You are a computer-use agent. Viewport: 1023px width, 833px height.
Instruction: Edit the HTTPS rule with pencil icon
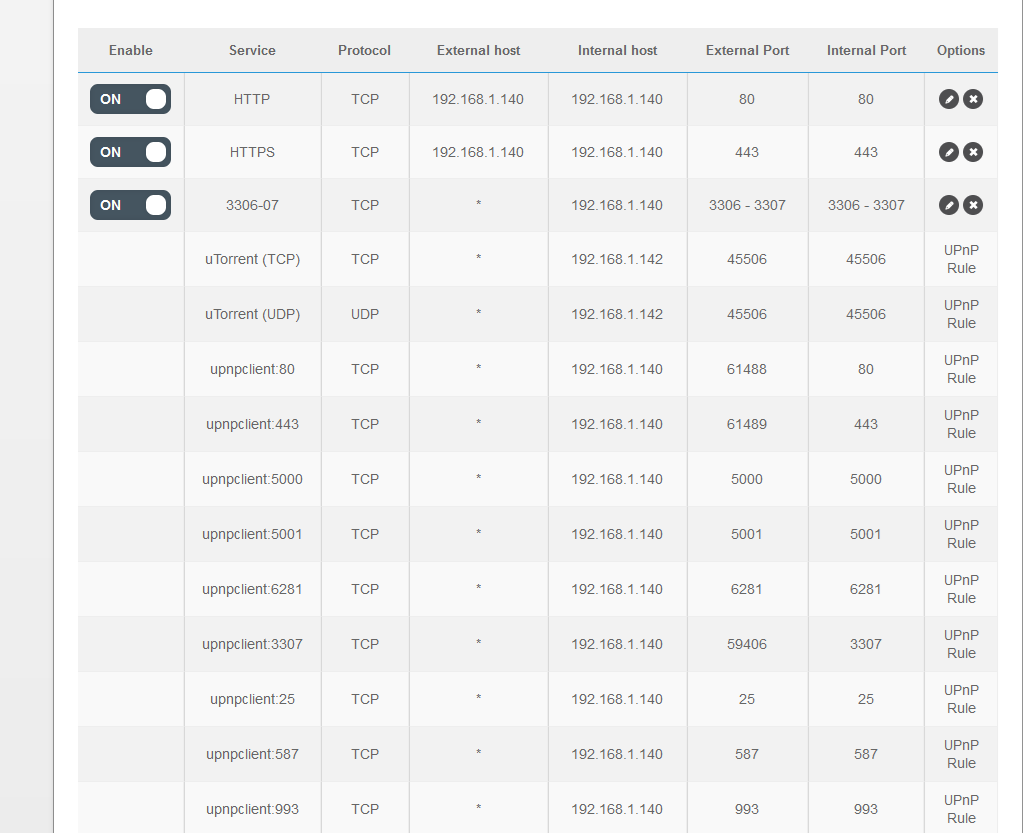tap(949, 152)
